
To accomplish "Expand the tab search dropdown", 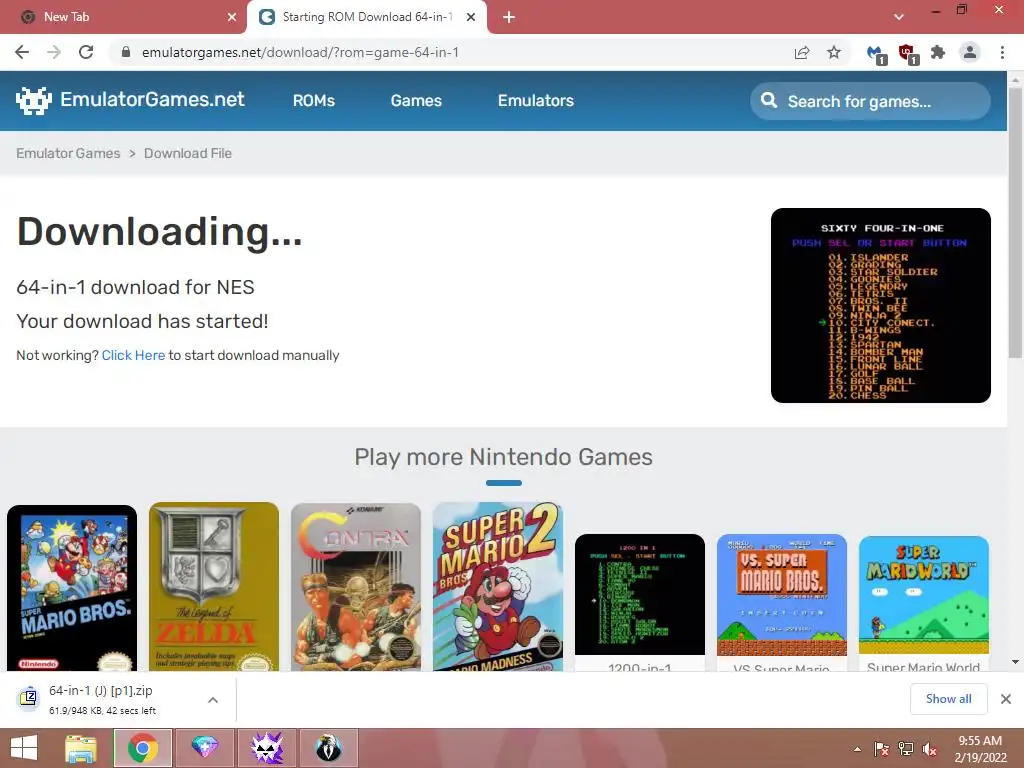I will [x=899, y=17].
